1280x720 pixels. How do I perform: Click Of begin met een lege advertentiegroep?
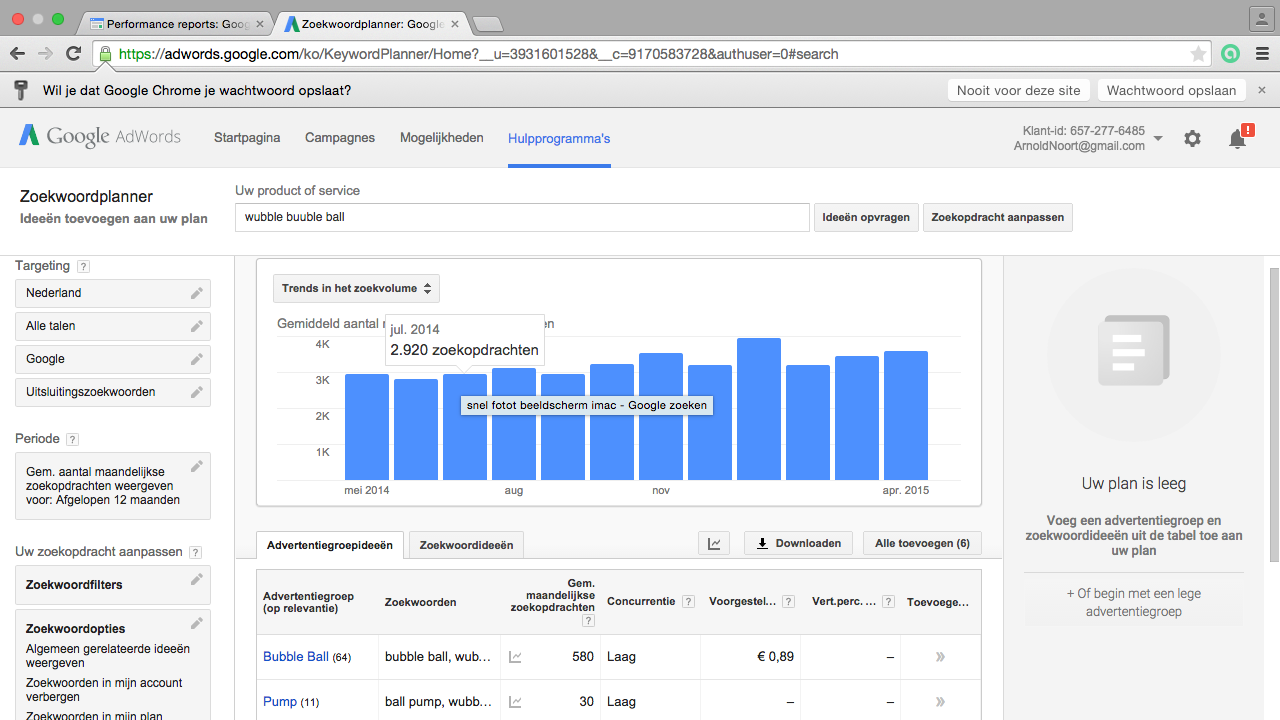1134,602
